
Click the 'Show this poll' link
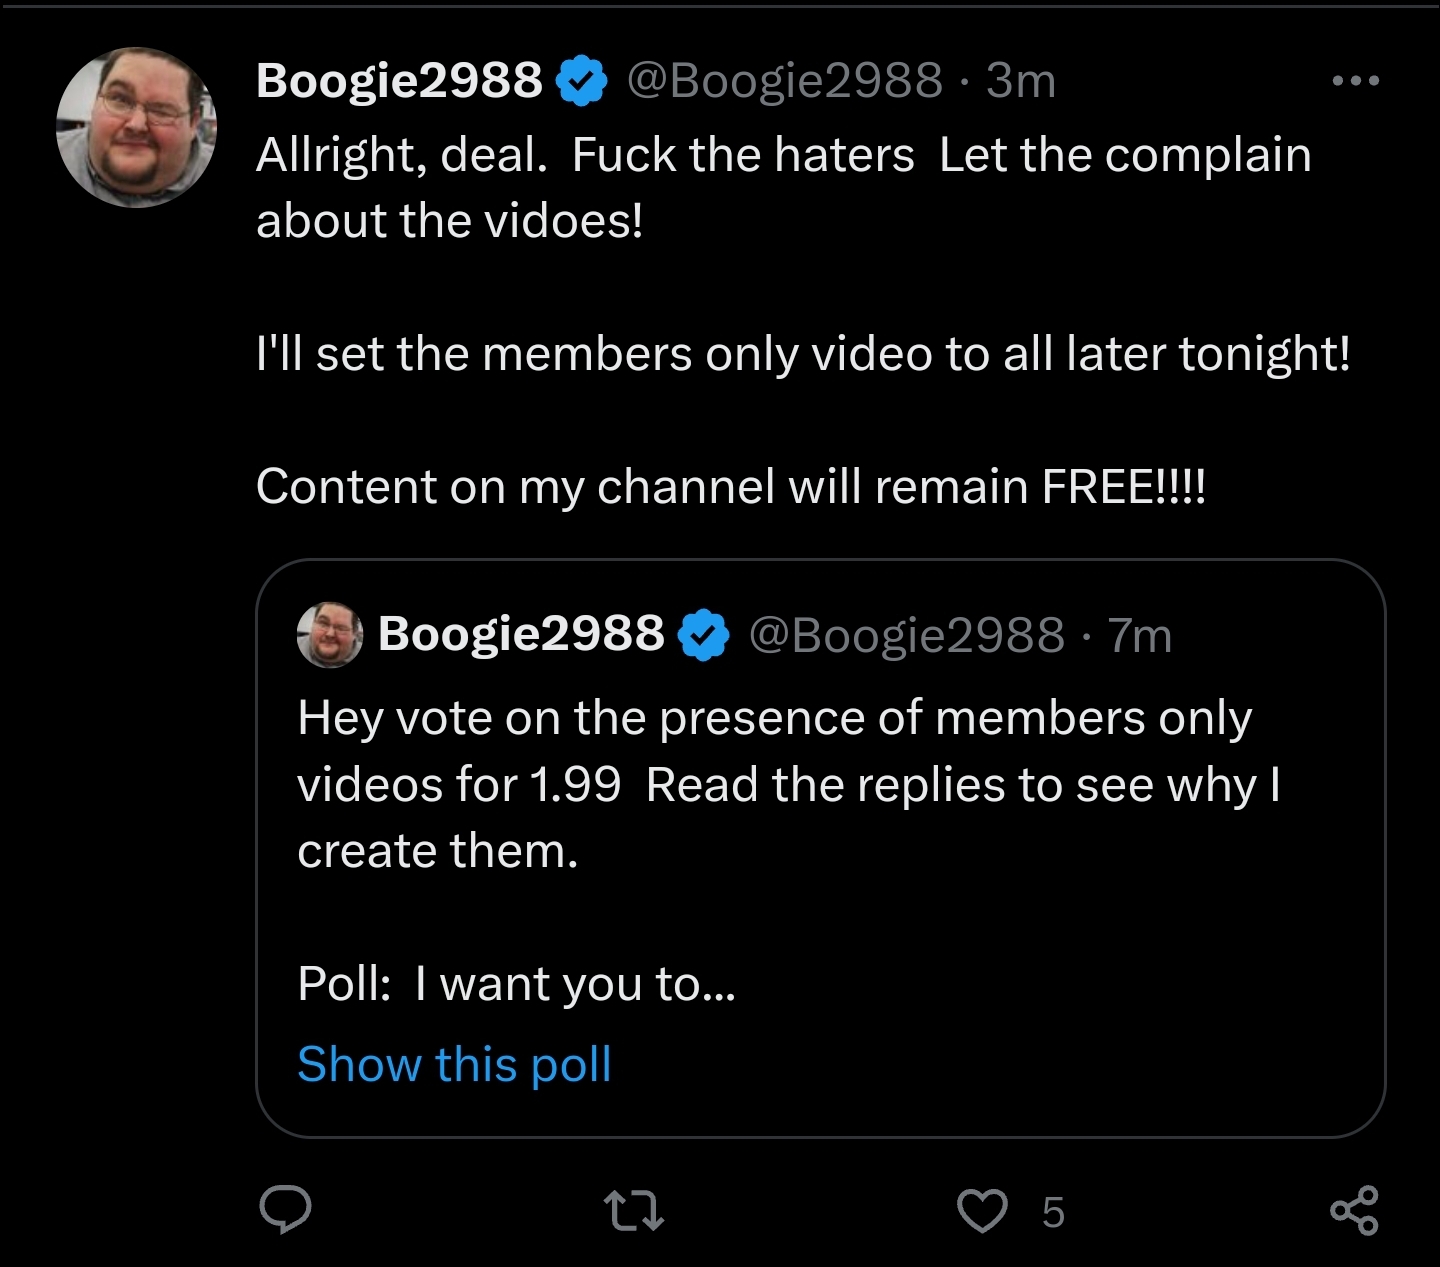pyautogui.click(x=454, y=1064)
